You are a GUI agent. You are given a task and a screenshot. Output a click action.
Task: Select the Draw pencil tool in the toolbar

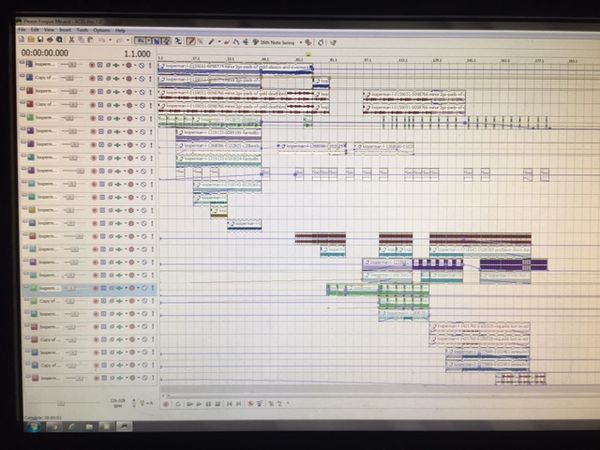(x=211, y=41)
